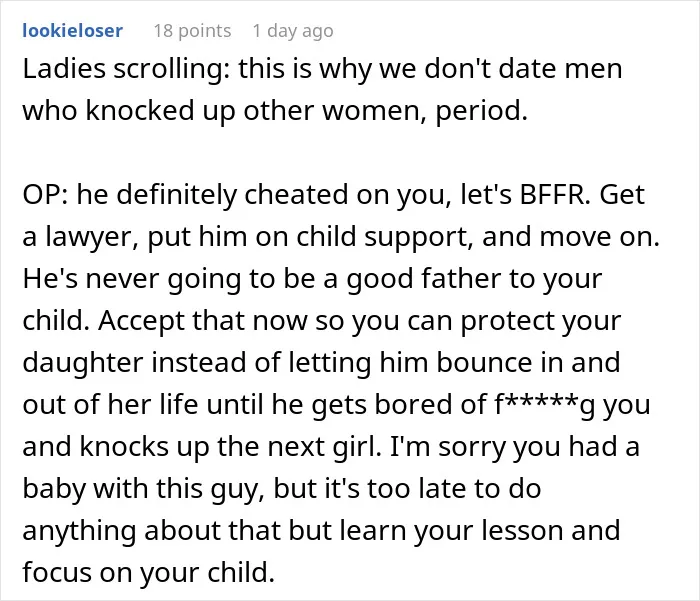Click the word daughter in the comment
The width and height of the screenshot is (700, 601).
click(x=83, y=363)
